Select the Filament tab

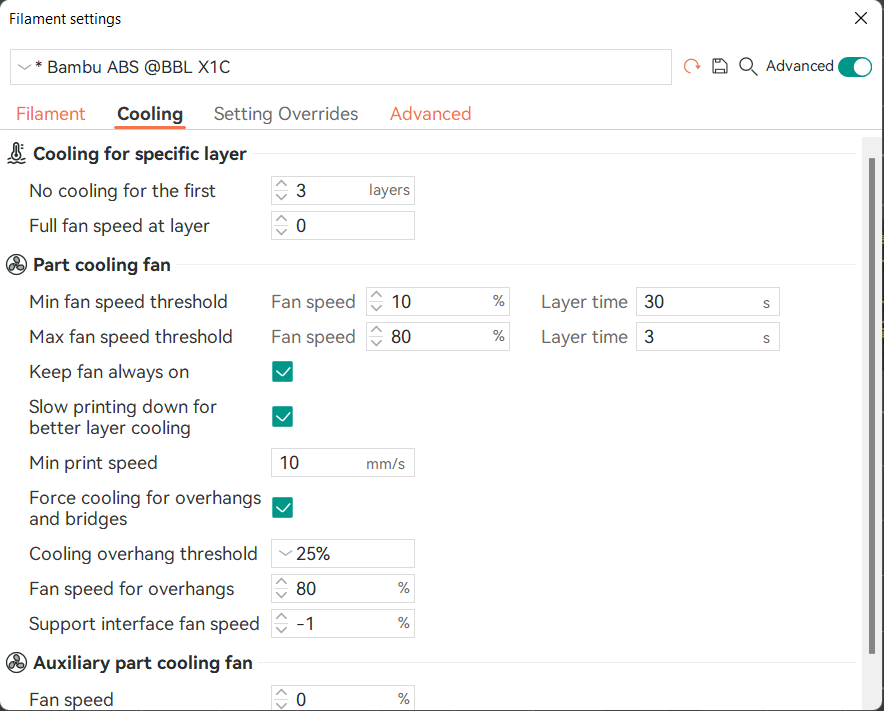50,113
